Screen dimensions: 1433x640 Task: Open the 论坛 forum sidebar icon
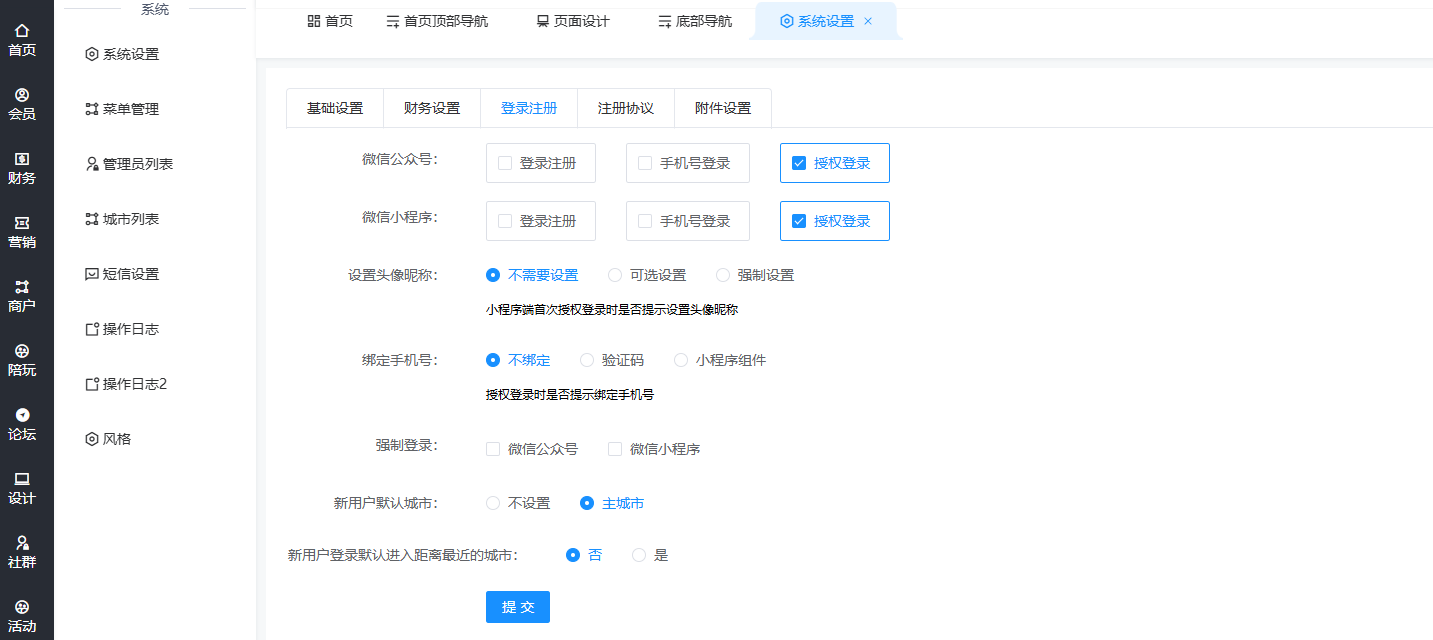(x=22, y=416)
